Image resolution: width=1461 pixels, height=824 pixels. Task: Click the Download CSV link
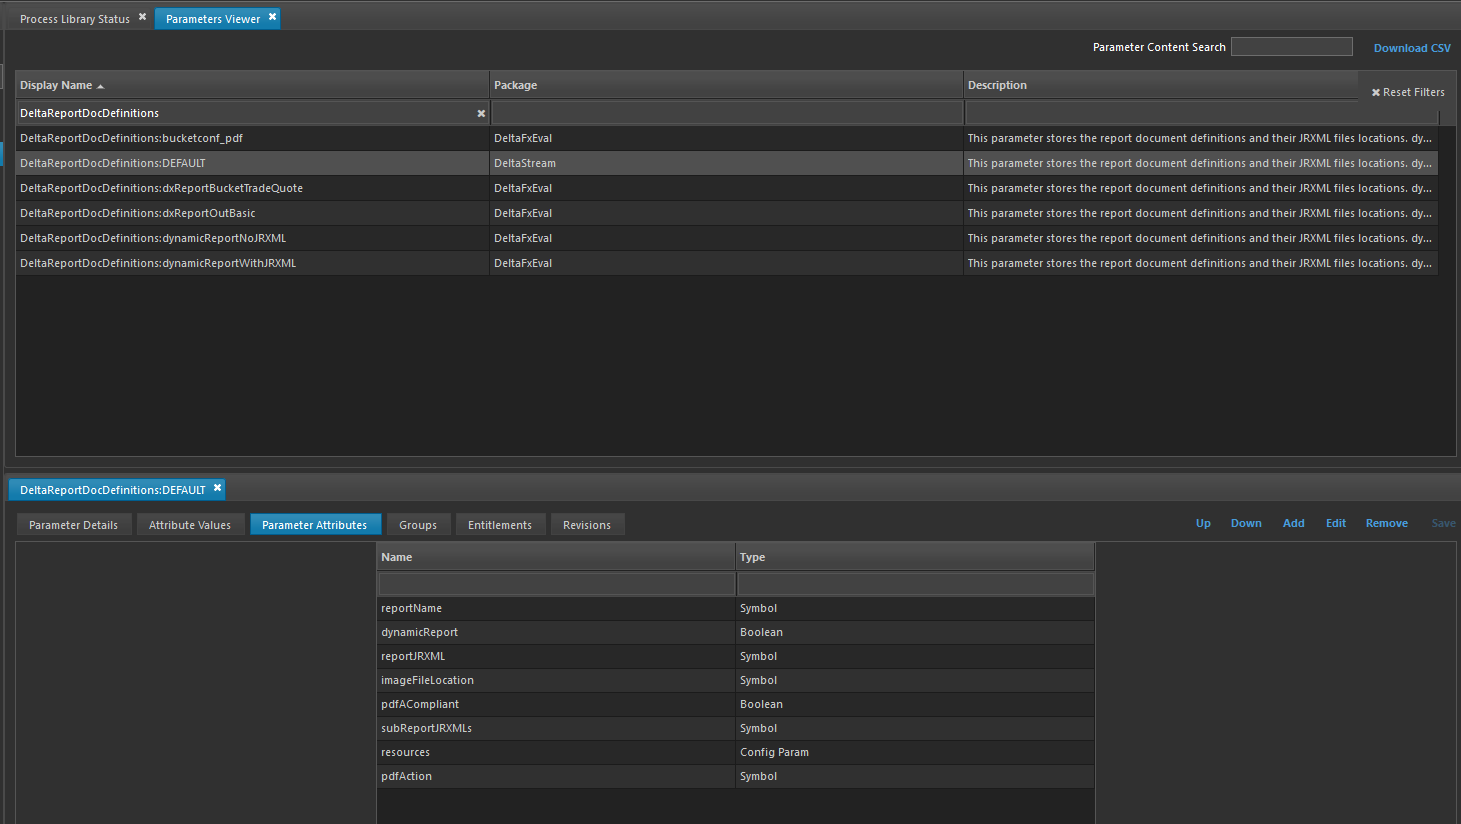pos(1412,48)
